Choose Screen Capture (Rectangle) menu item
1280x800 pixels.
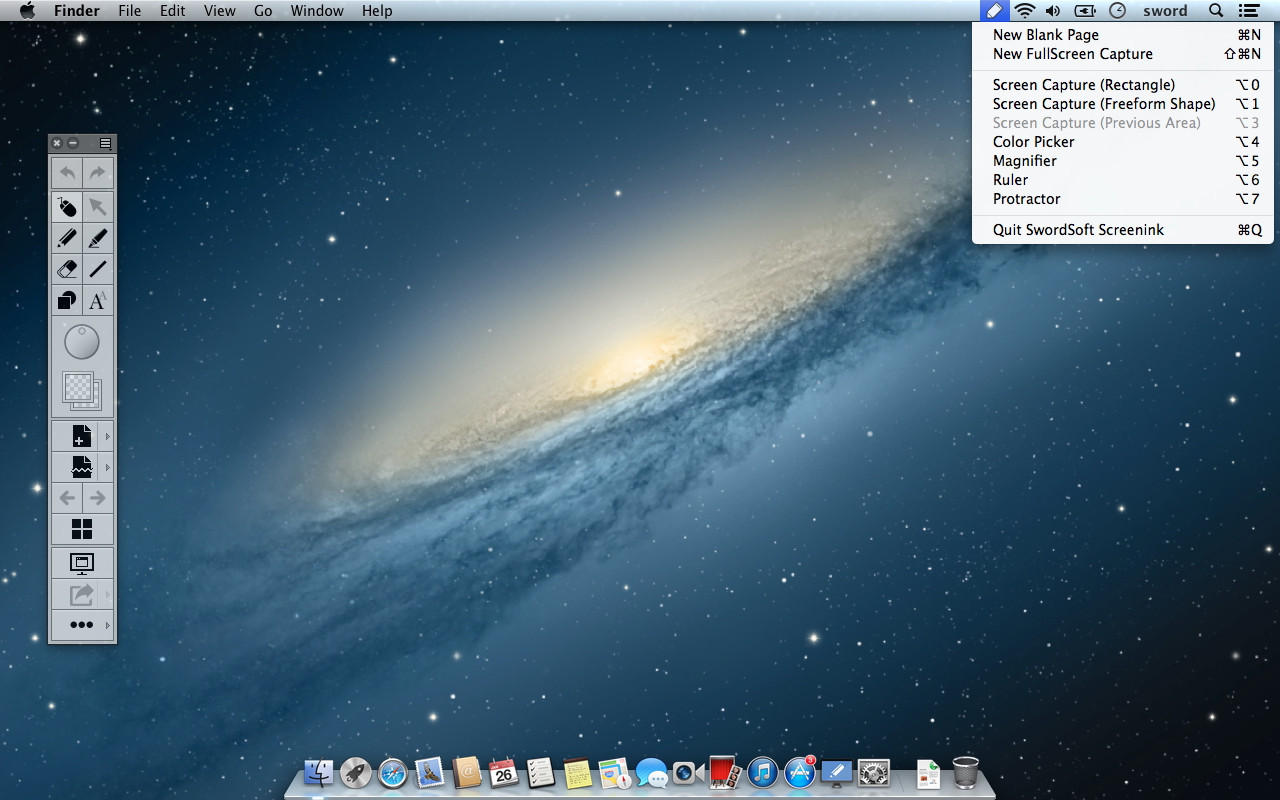(1083, 85)
